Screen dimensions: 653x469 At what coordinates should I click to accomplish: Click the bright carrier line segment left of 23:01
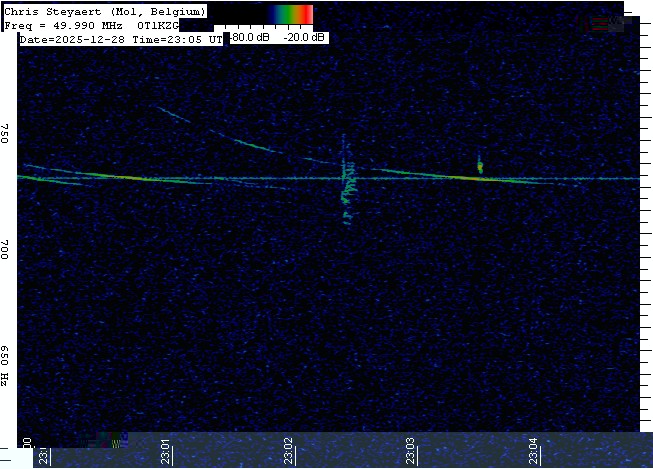tap(110, 178)
